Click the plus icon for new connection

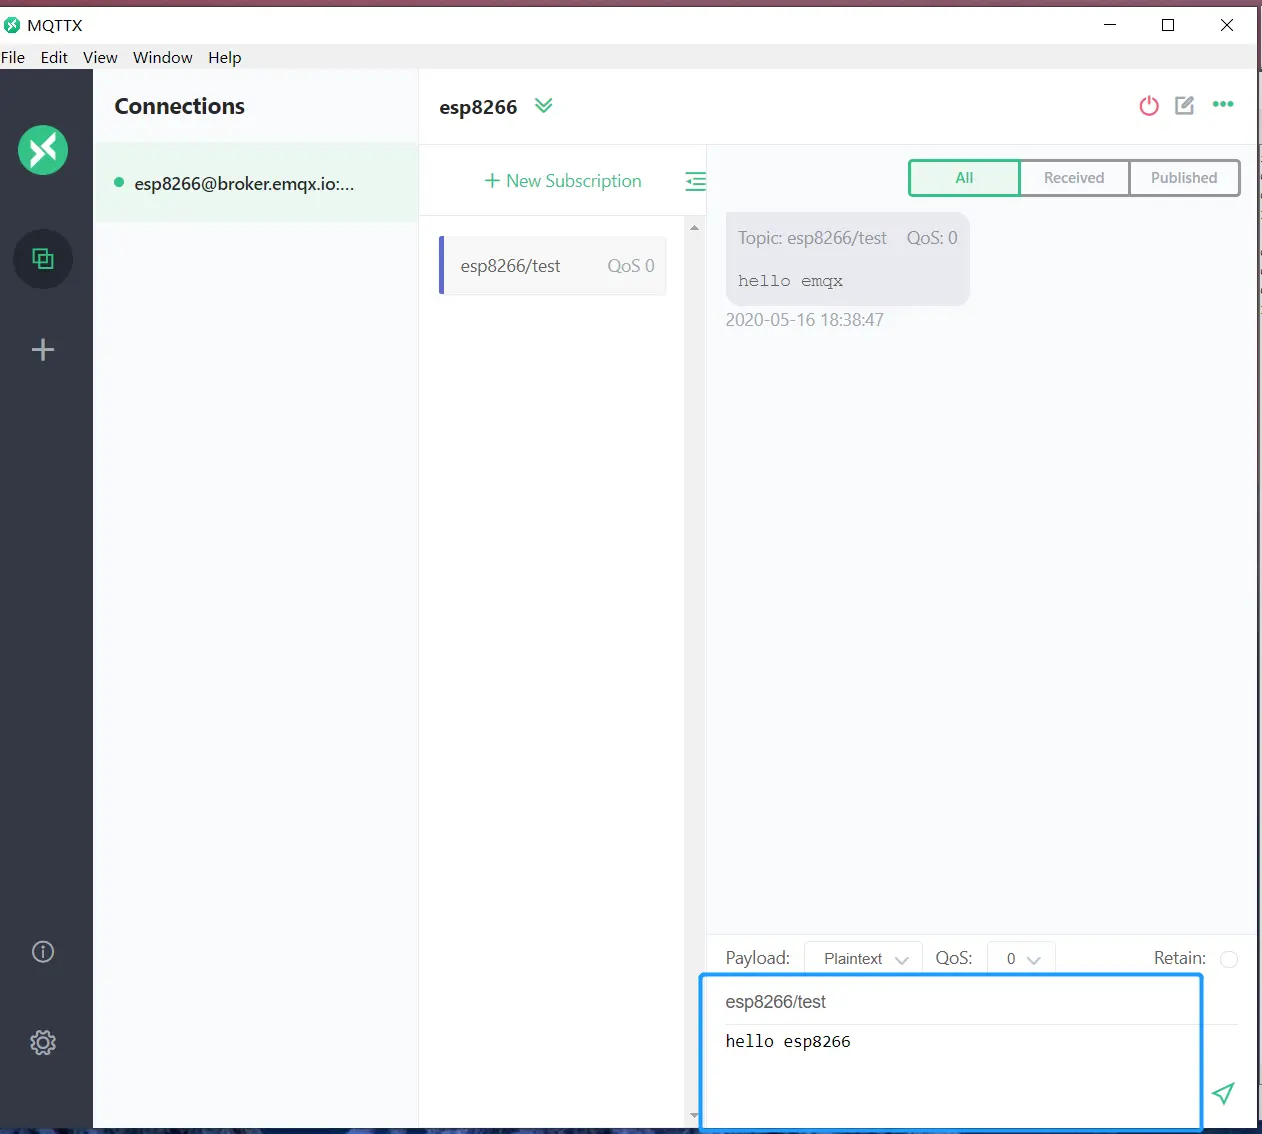43,349
